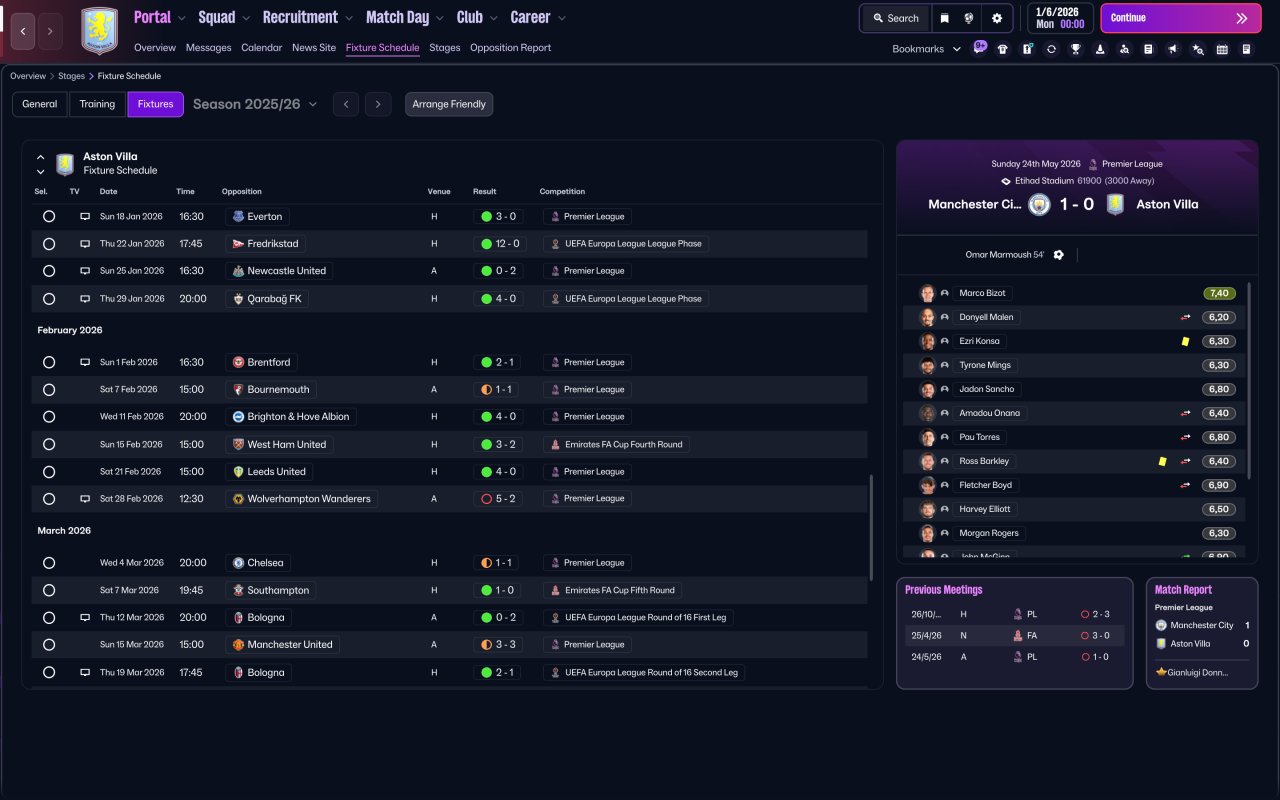Switch to the Training tab
1280x800 pixels.
click(97, 104)
